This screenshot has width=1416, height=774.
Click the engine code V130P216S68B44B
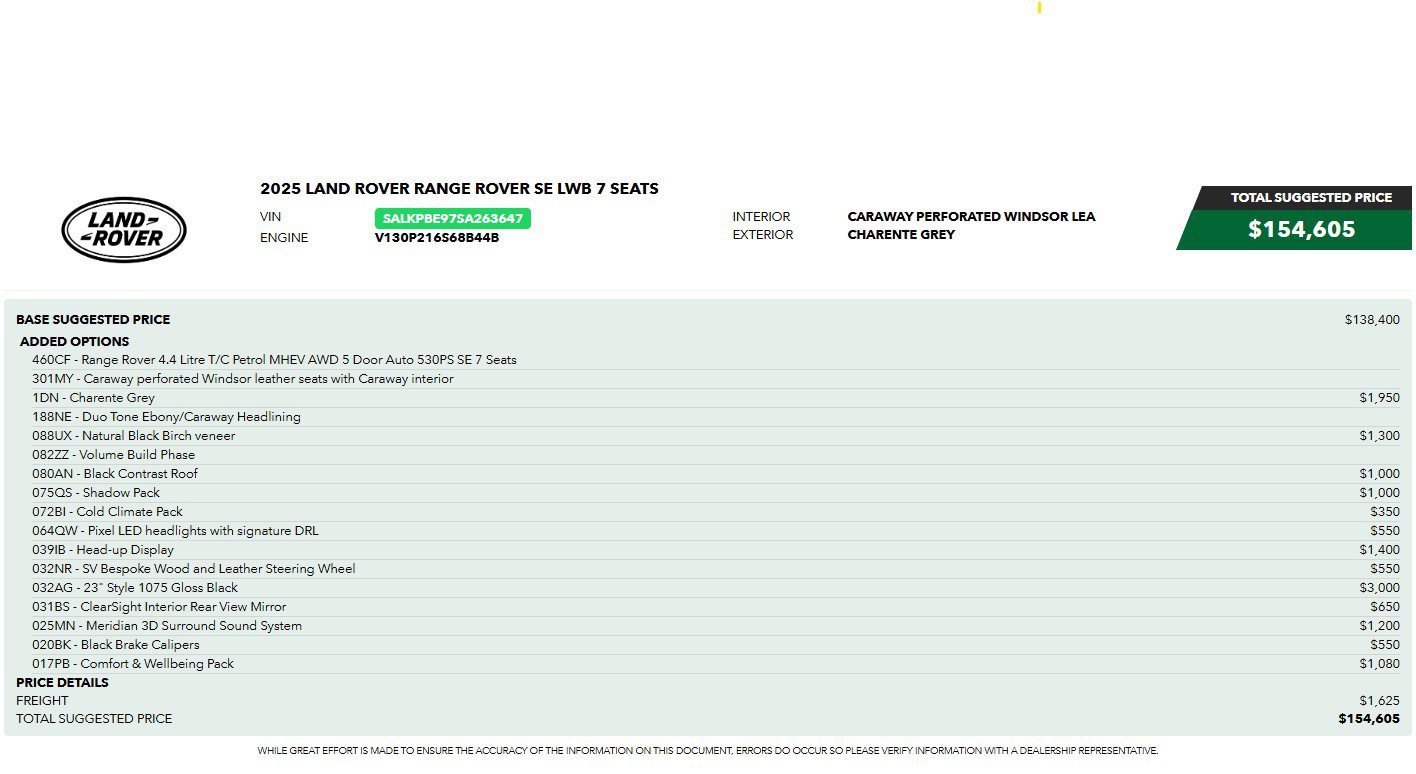pyautogui.click(x=437, y=238)
